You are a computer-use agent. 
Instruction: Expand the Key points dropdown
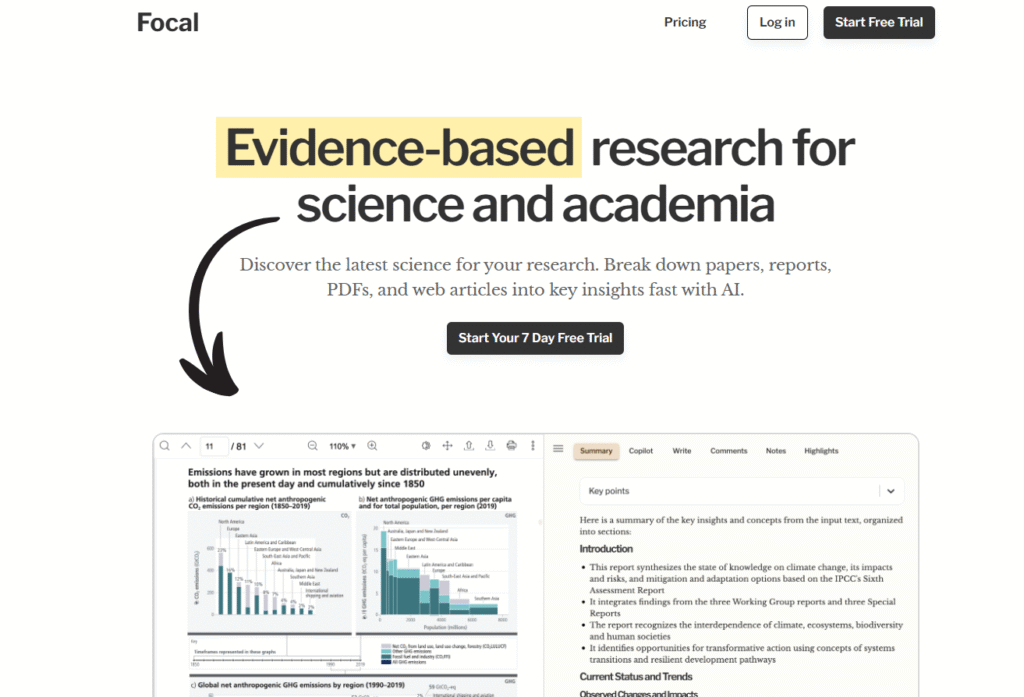point(890,491)
